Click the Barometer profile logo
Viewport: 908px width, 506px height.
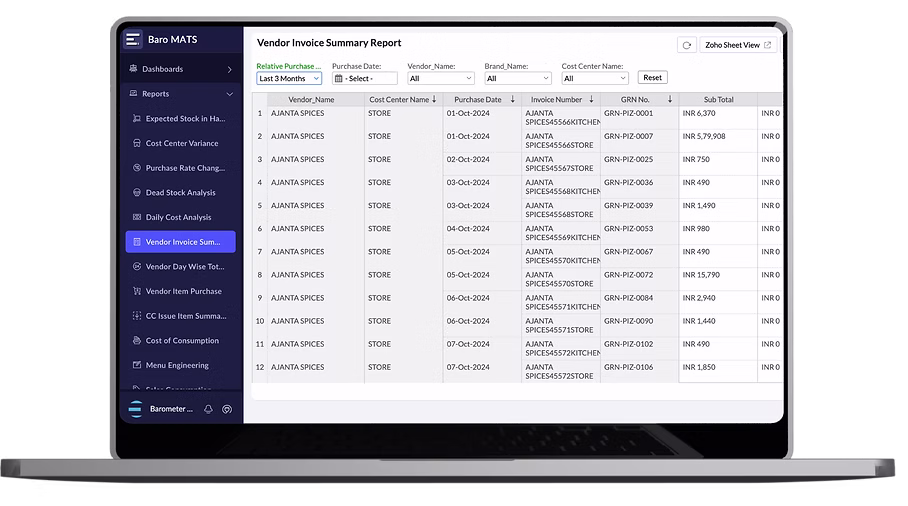coord(136,409)
